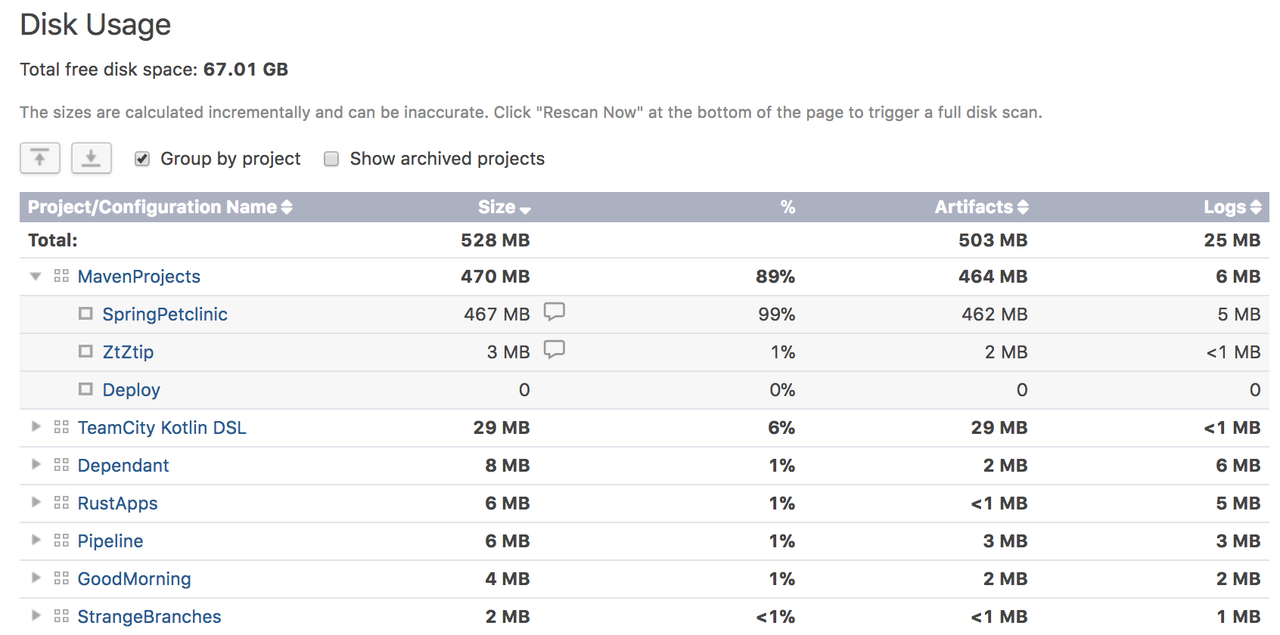Click the build configuration icon beside Deploy
This screenshot has width=1280, height=635.
(x=86, y=390)
